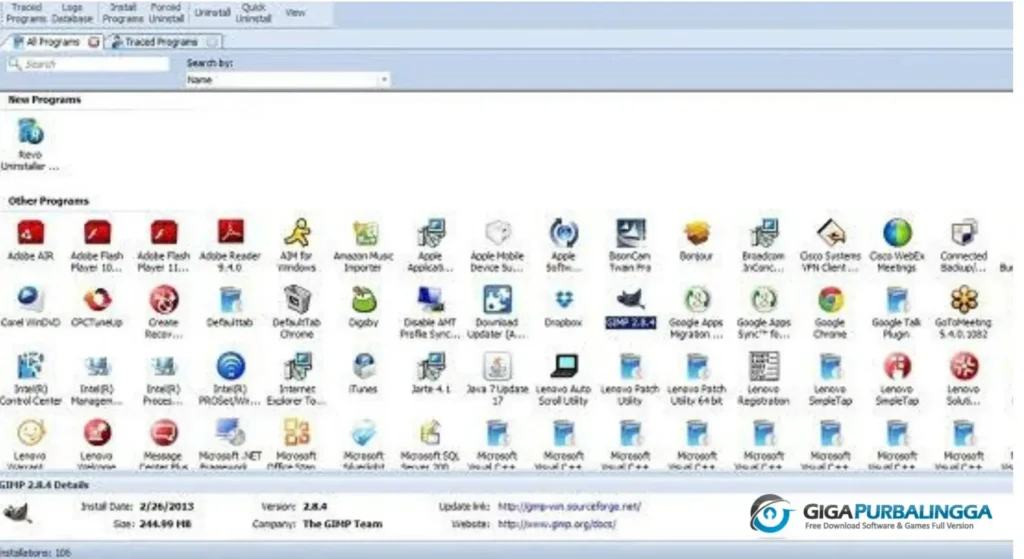
Task: Select the DefaultTab Chrome icon
Action: click(297, 300)
